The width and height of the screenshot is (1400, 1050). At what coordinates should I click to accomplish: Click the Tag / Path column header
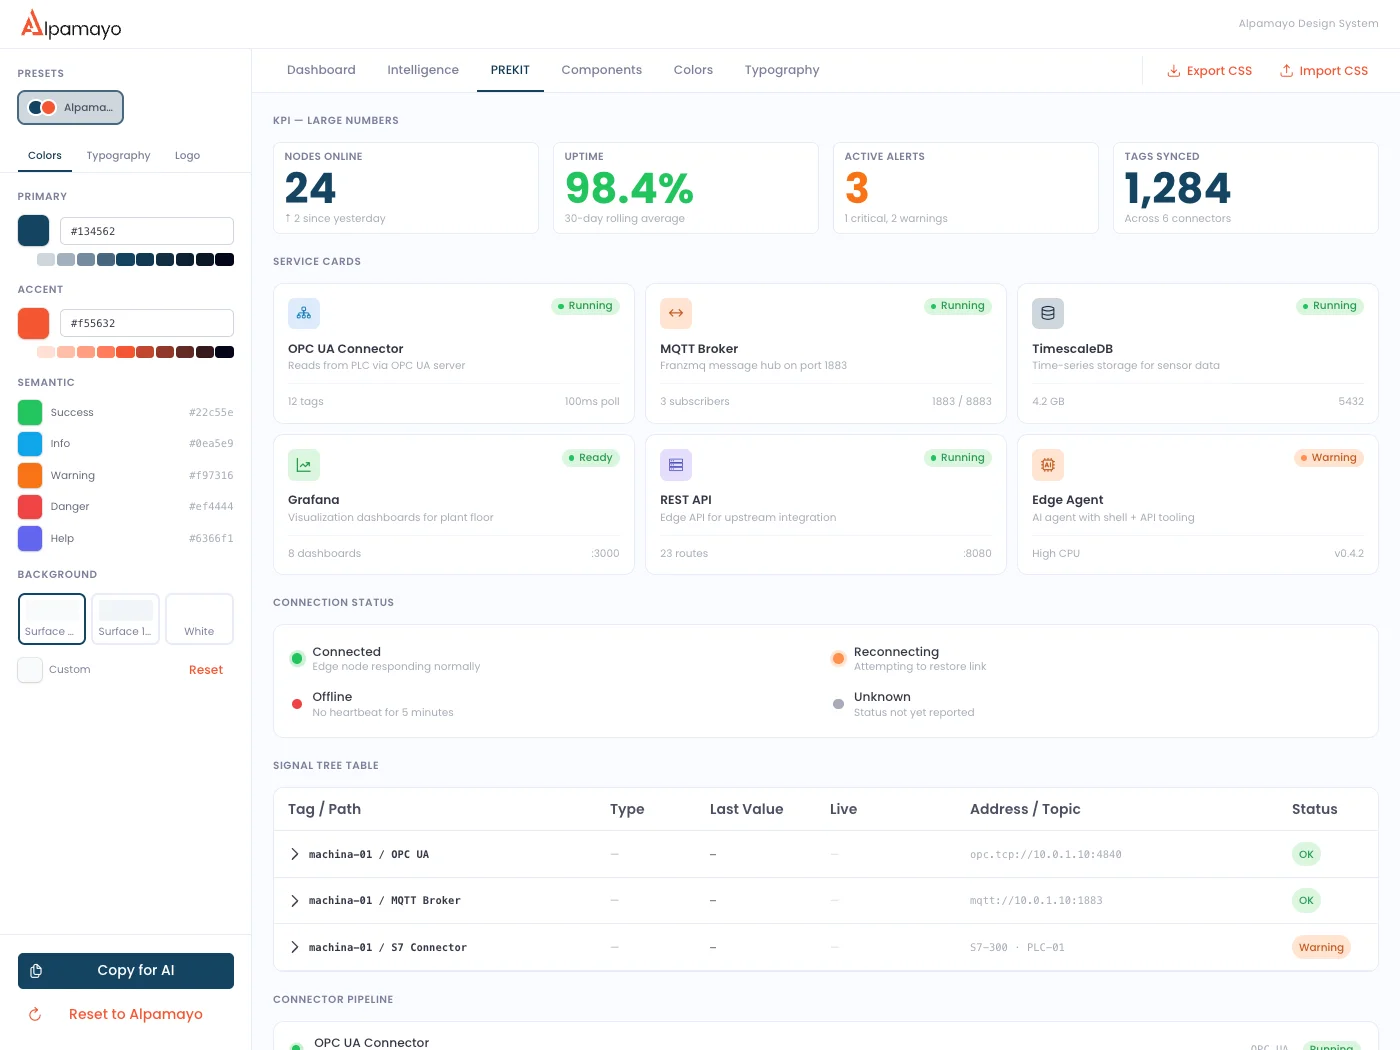pos(324,809)
